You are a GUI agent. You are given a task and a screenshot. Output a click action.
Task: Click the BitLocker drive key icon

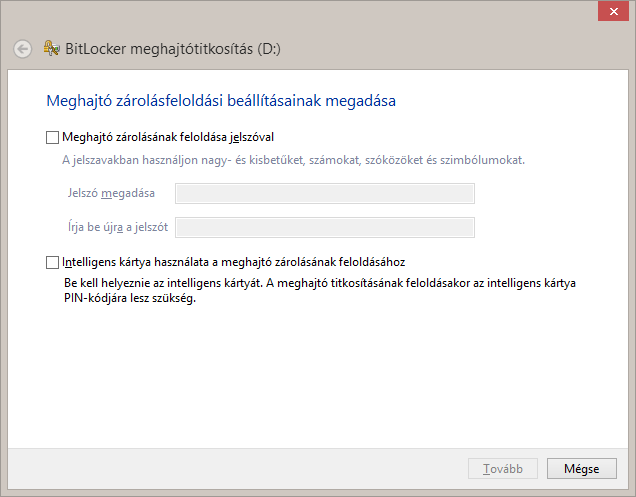(x=52, y=48)
